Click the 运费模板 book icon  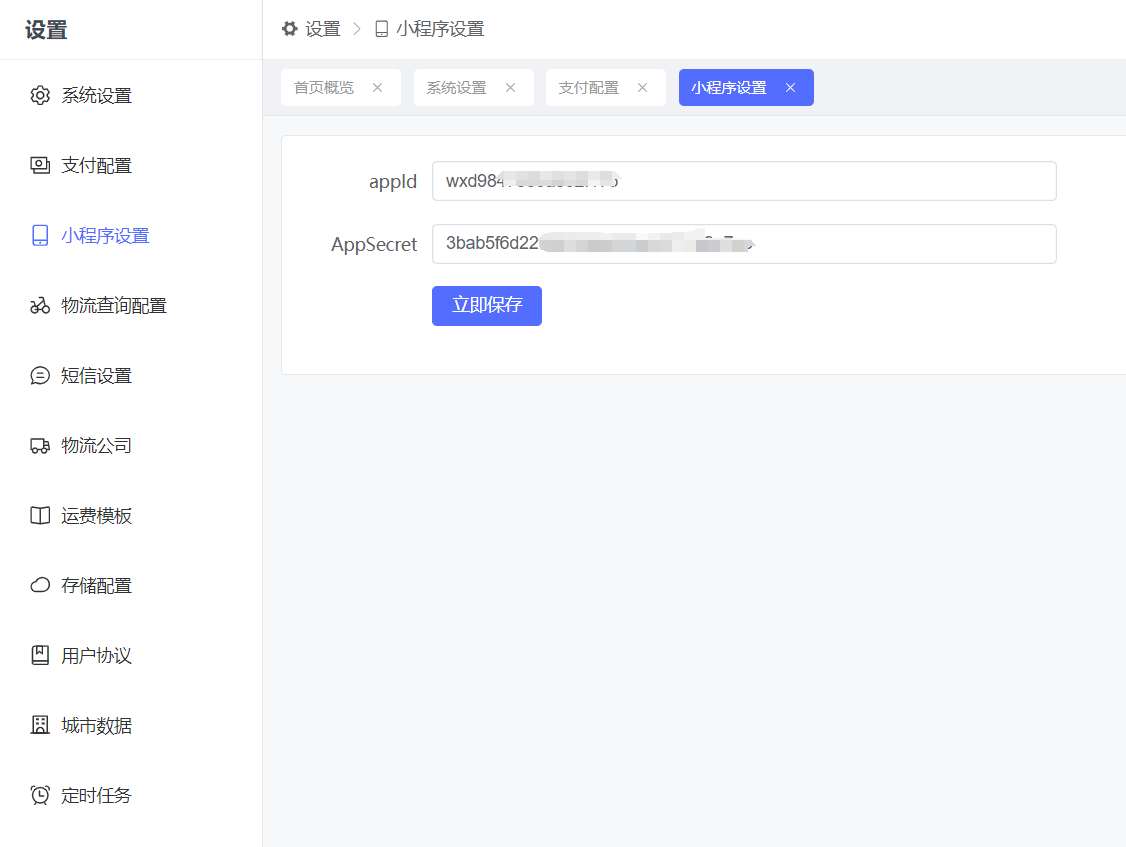(x=40, y=516)
